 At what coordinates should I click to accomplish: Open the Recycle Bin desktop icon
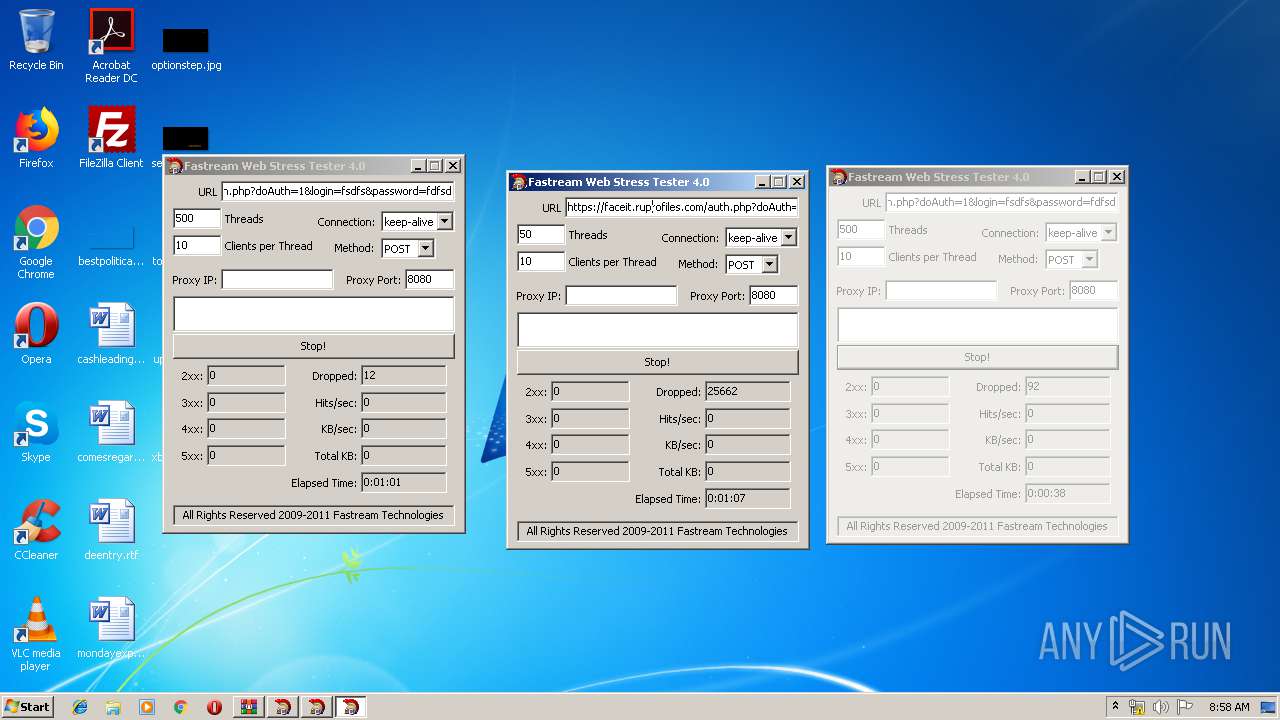tap(36, 40)
